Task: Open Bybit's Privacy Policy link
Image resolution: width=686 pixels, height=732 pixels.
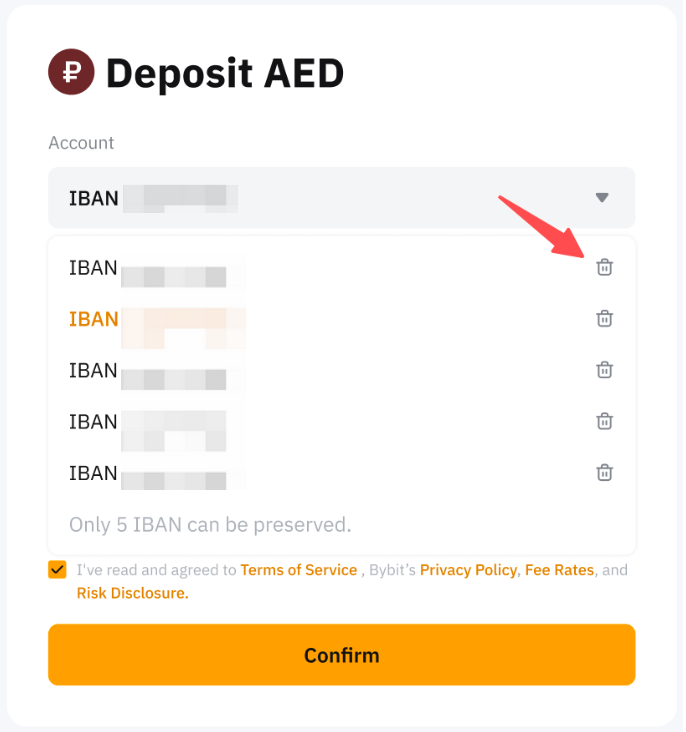Action: pos(468,570)
